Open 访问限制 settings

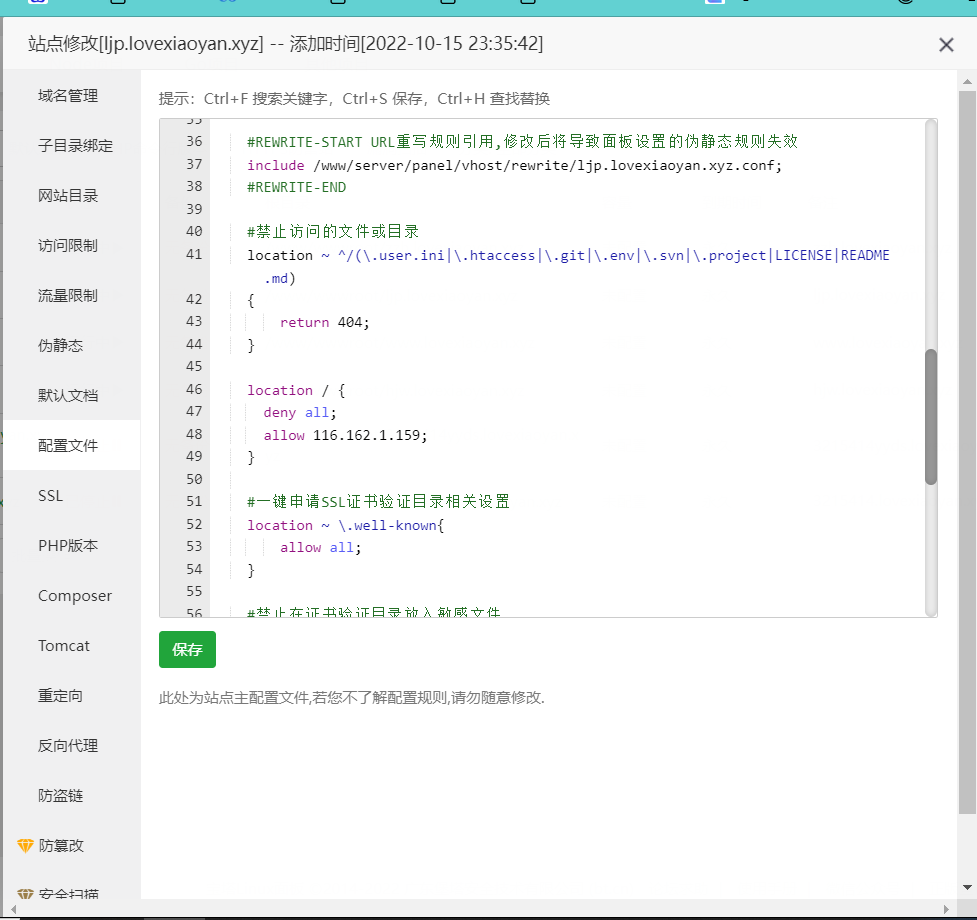68,246
